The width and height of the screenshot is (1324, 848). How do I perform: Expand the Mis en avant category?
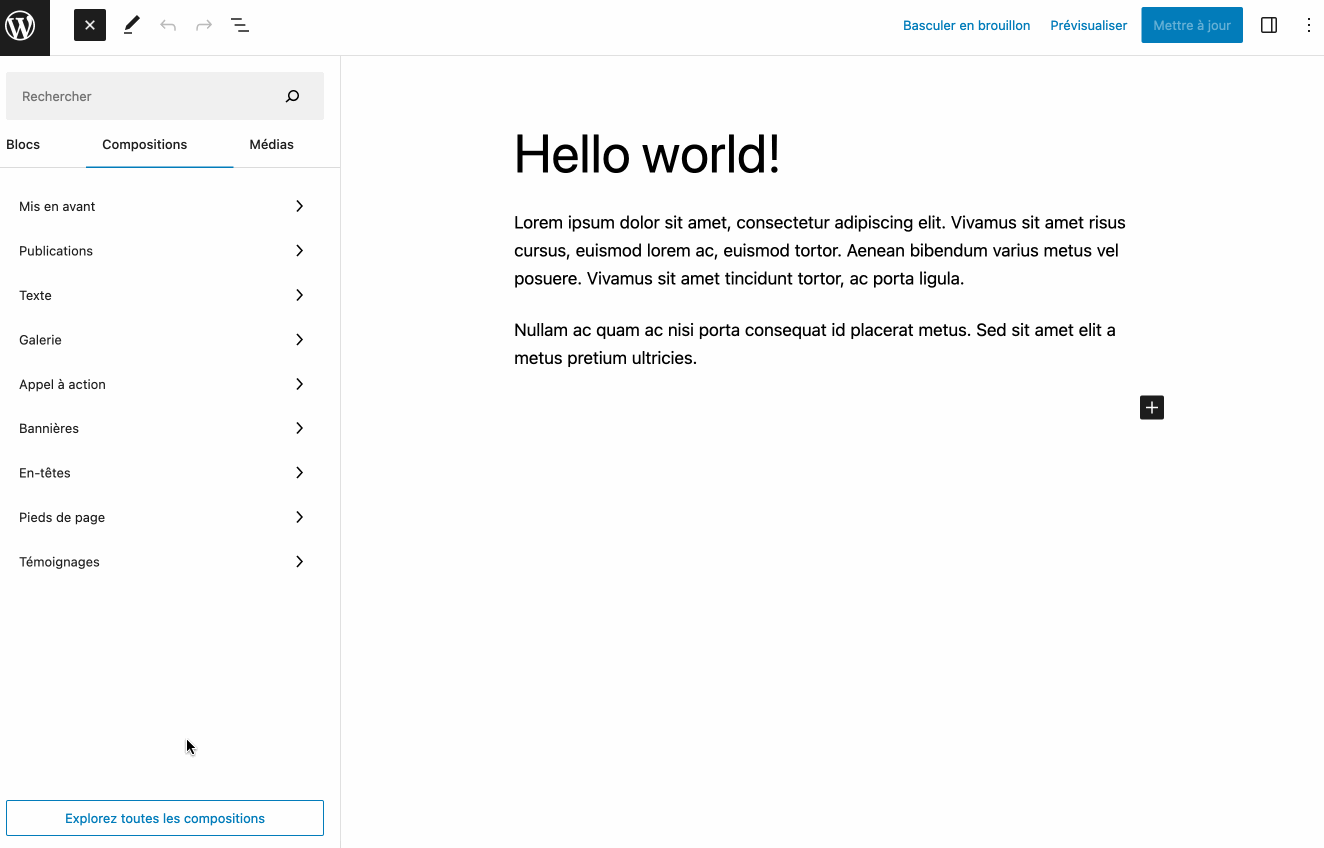click(162, 207)
